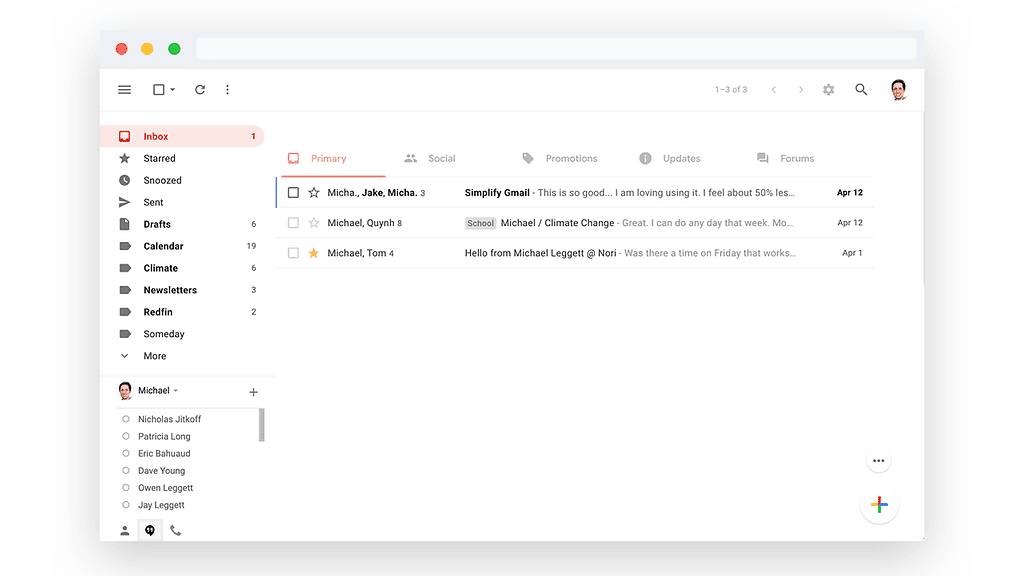
Task: Open the hamburger main menu icon
Action: click(125, 90)
